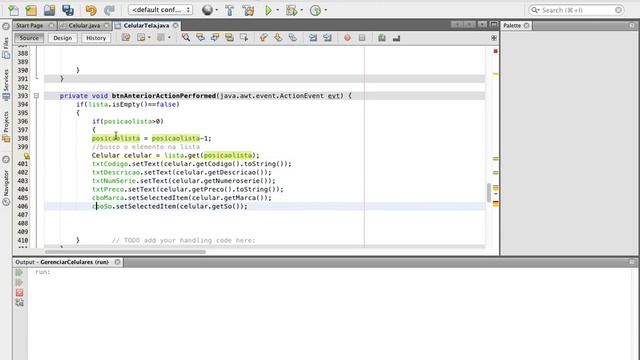Click Last Edit icon in editor toolbar
Viewport: 640px width, 360px height.
coord(126,38)
